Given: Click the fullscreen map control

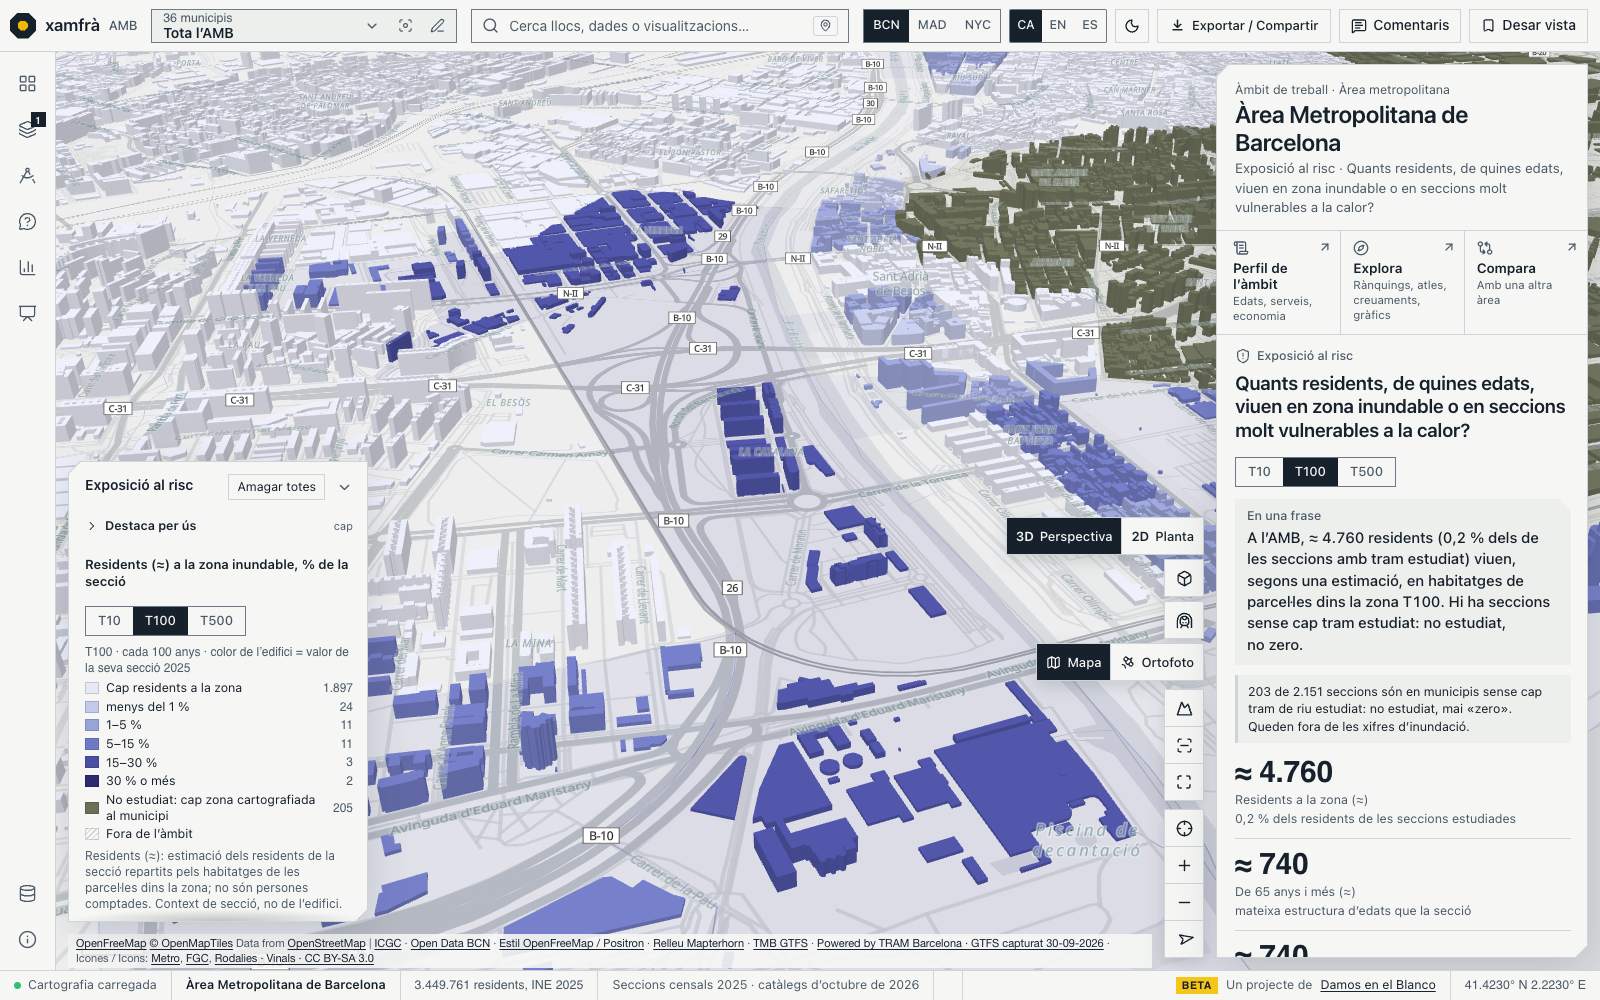Looking at the screenshot, I should [x=1184, y=782].
